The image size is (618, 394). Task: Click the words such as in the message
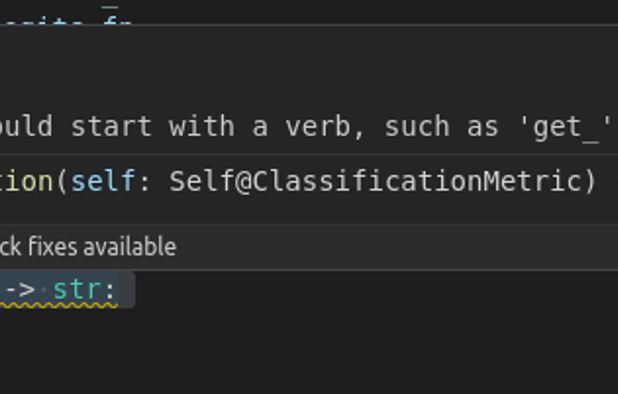click(442, 127)
